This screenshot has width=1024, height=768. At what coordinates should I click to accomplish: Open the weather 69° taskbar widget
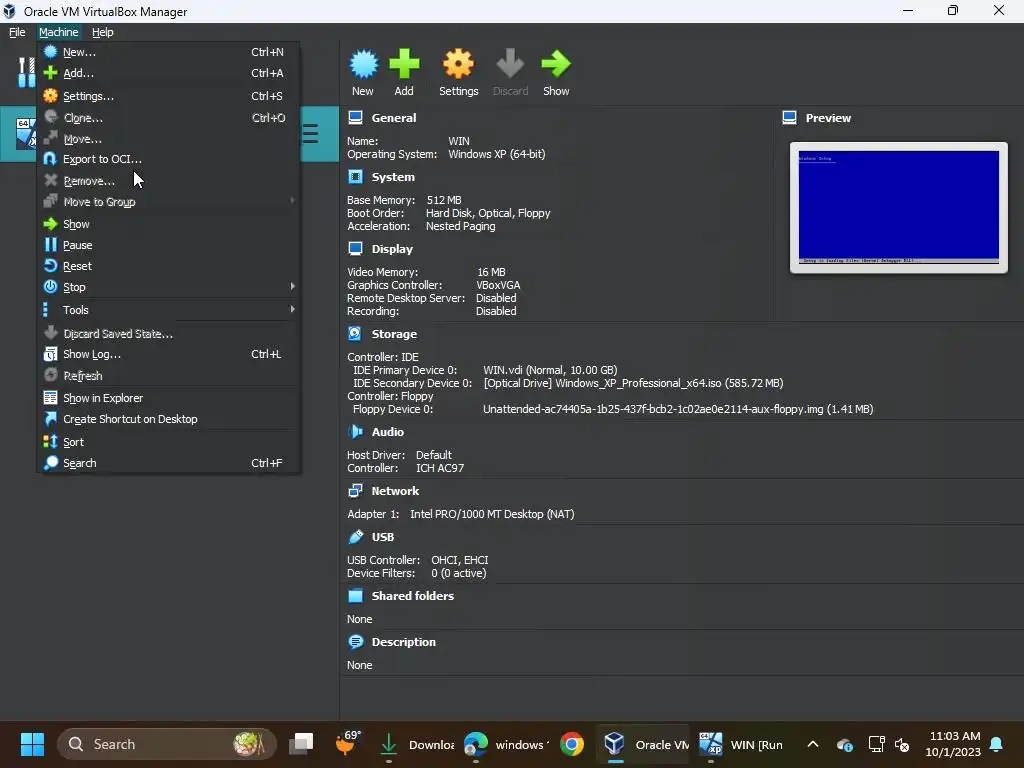(347, 743)
